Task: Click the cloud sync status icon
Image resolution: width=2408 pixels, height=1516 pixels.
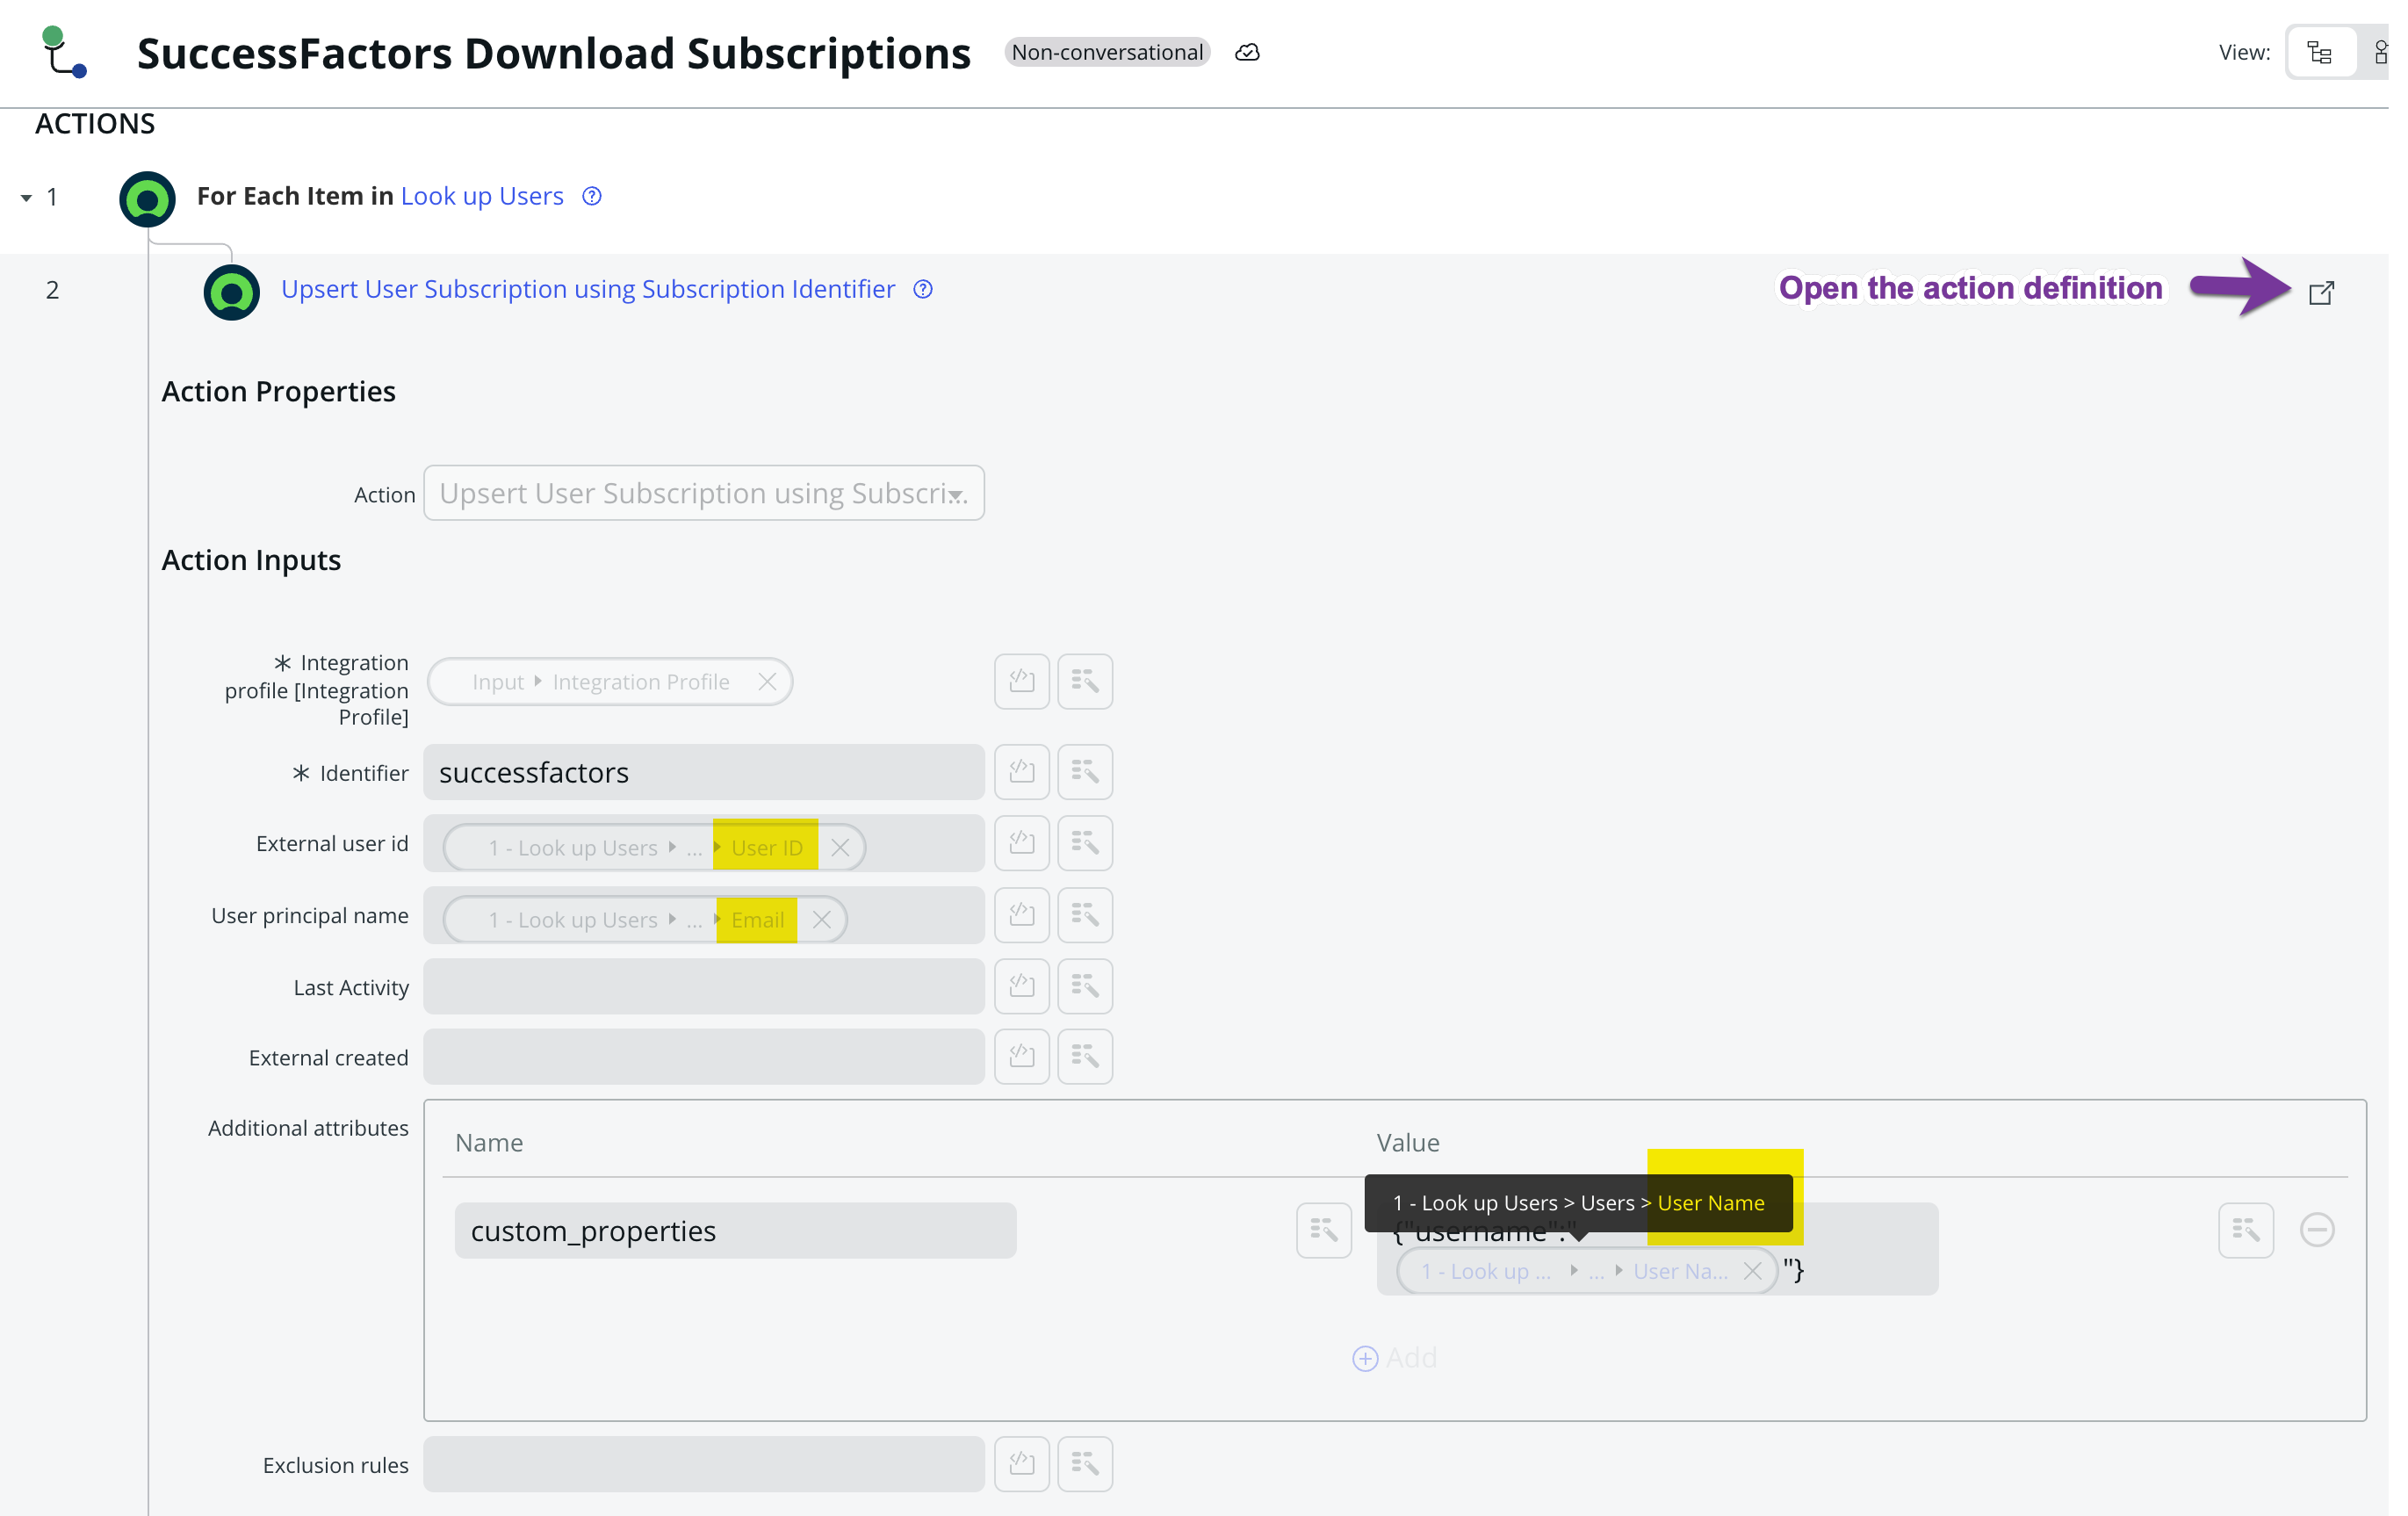Action: (x=1247, y=53)
